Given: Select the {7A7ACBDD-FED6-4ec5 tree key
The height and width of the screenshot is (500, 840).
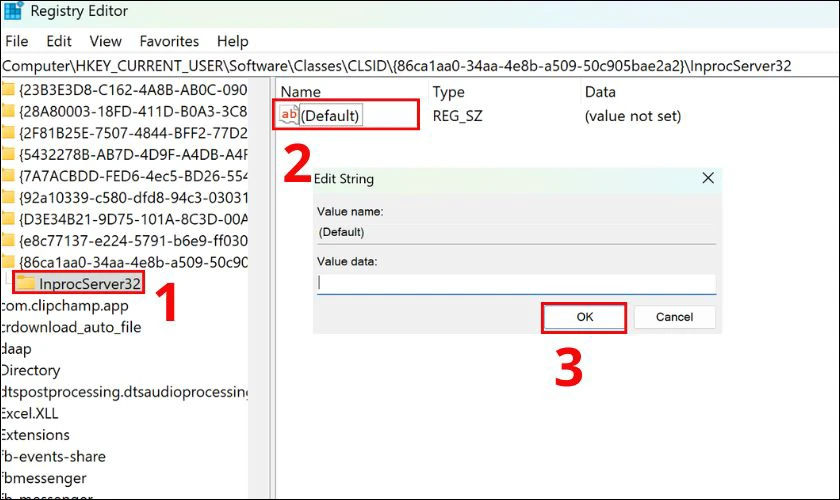Looking at the screenshot, I should [x=133, y=176].
